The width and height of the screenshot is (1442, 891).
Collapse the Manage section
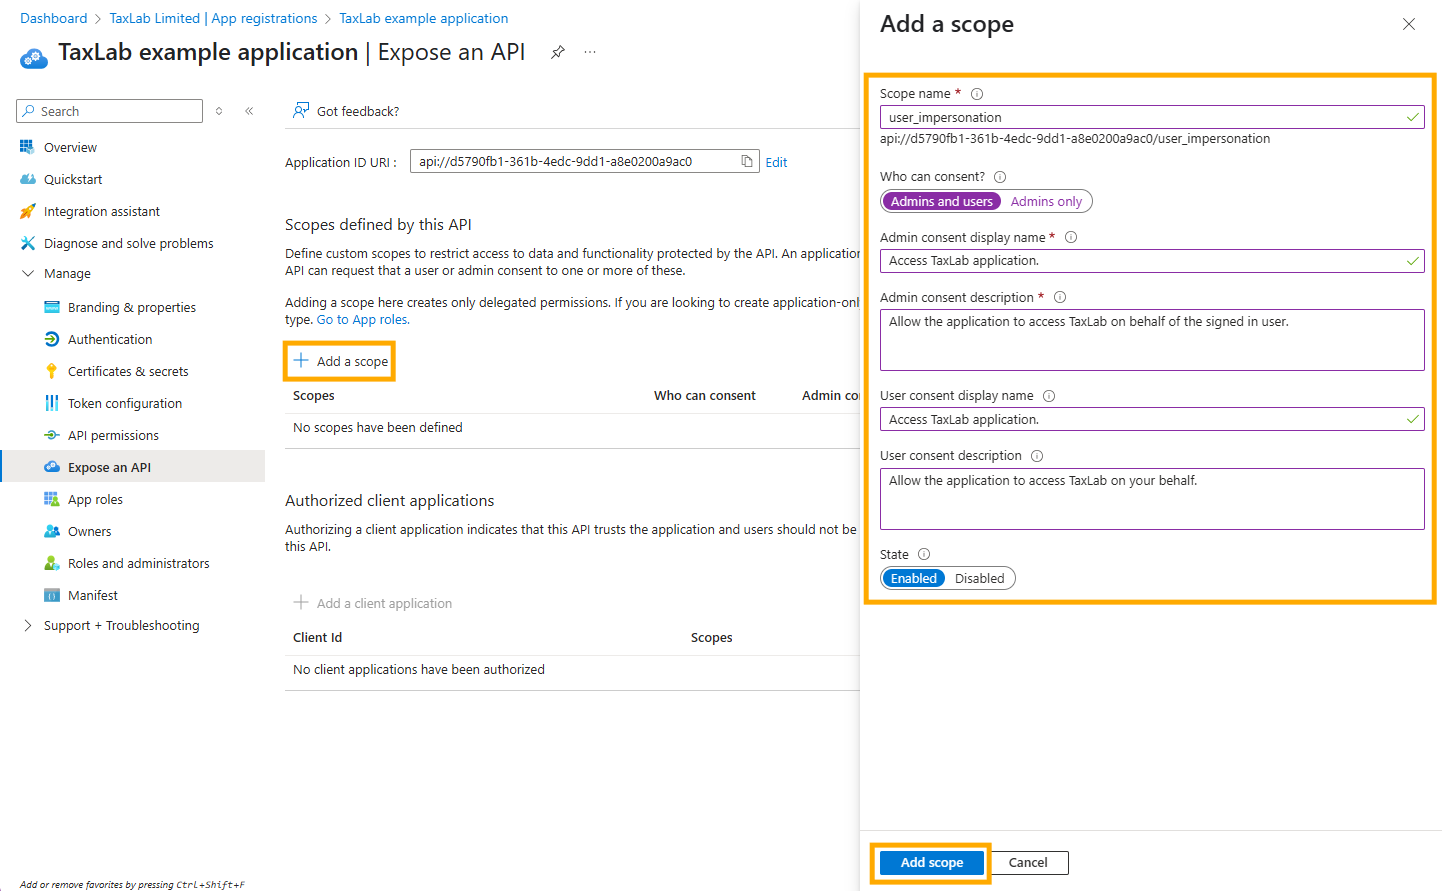point(28,273)
